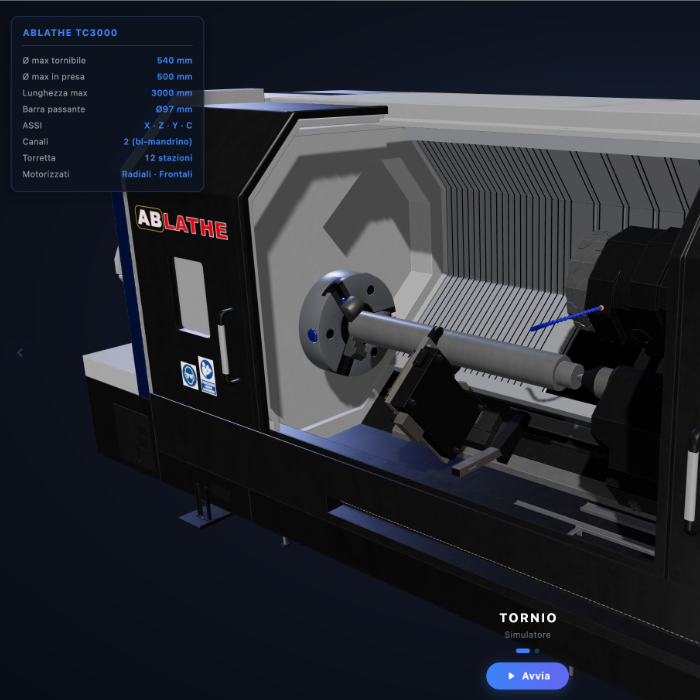Select the first carousel page indicator

click(x=523, y=650)
